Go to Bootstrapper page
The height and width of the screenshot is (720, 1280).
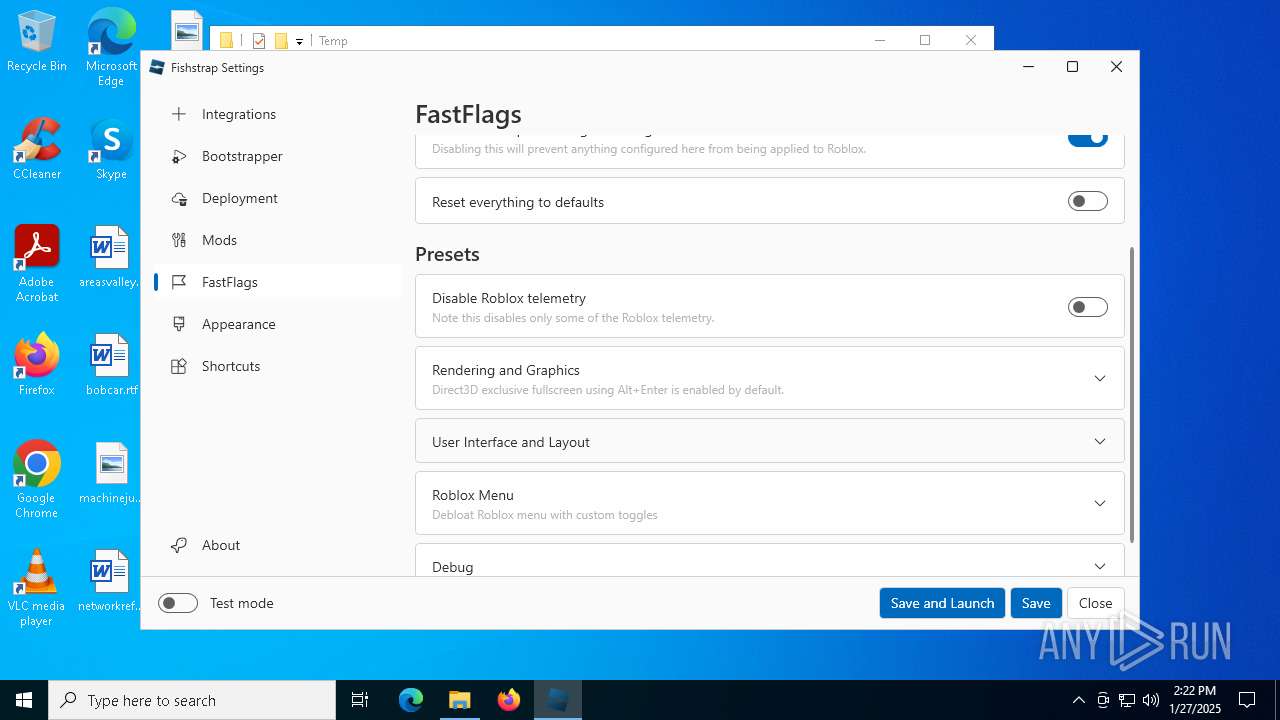[x=277, y=156]
